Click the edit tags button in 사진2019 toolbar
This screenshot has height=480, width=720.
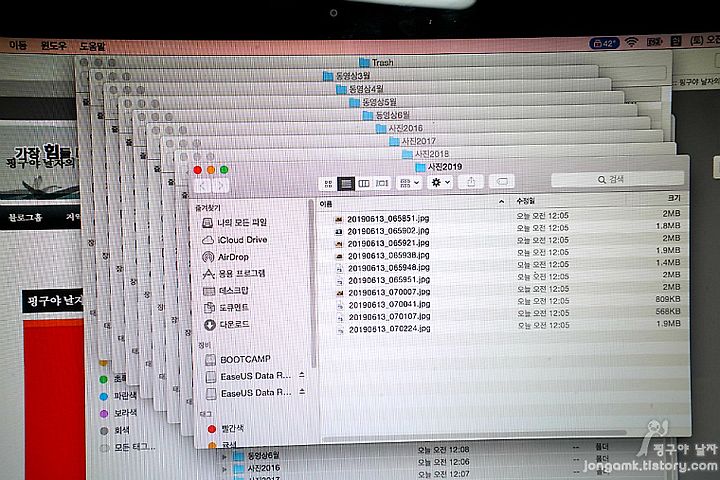502,182
